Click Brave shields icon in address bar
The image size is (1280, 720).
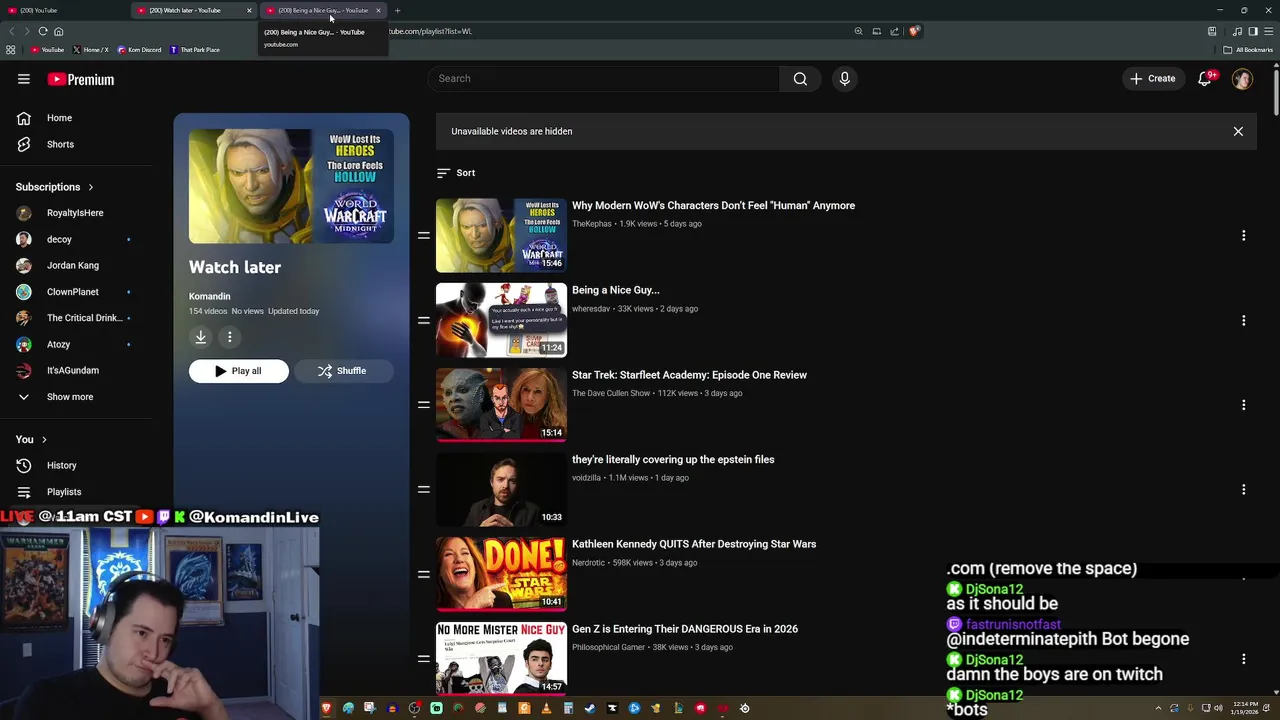(x=914, y=31)
